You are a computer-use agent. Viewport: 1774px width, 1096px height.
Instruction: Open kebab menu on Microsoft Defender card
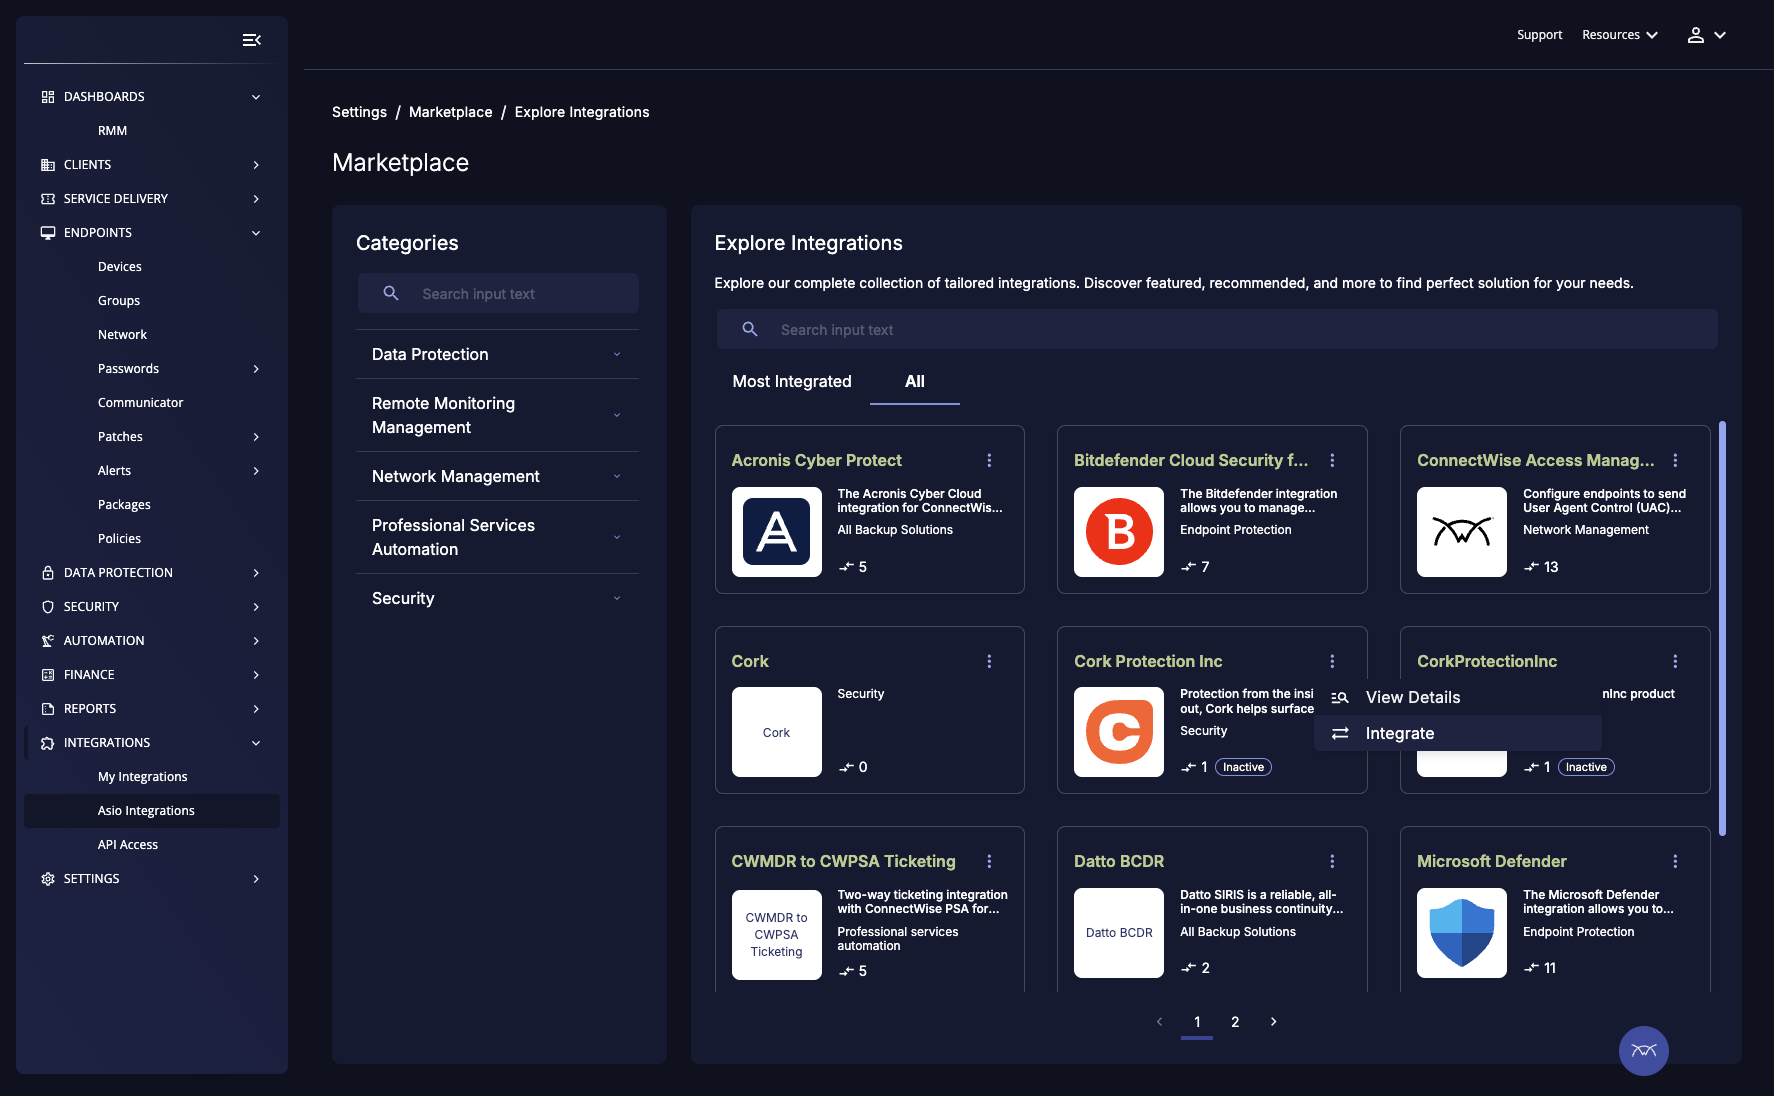click(1675, 861)
